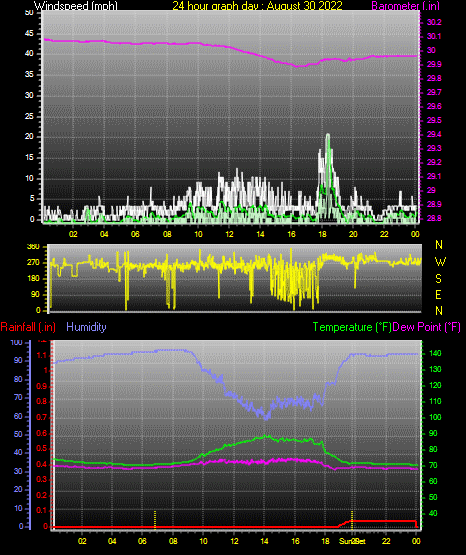Click the "Rainfall (.in)" legend label
Screen dimensions: 466x555
coord(28,327)
